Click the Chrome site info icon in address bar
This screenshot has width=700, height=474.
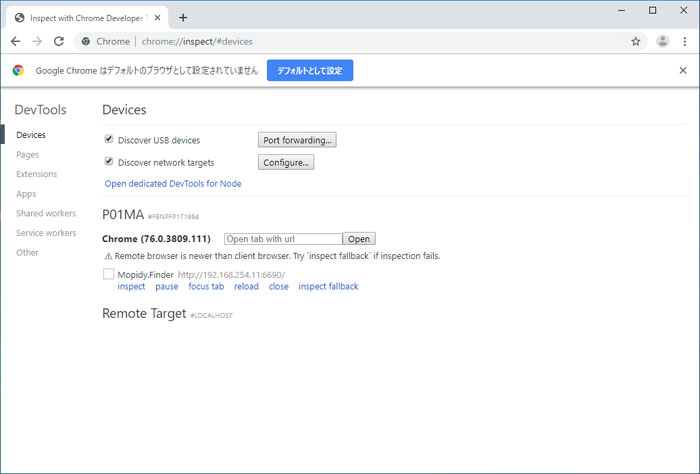86,42
